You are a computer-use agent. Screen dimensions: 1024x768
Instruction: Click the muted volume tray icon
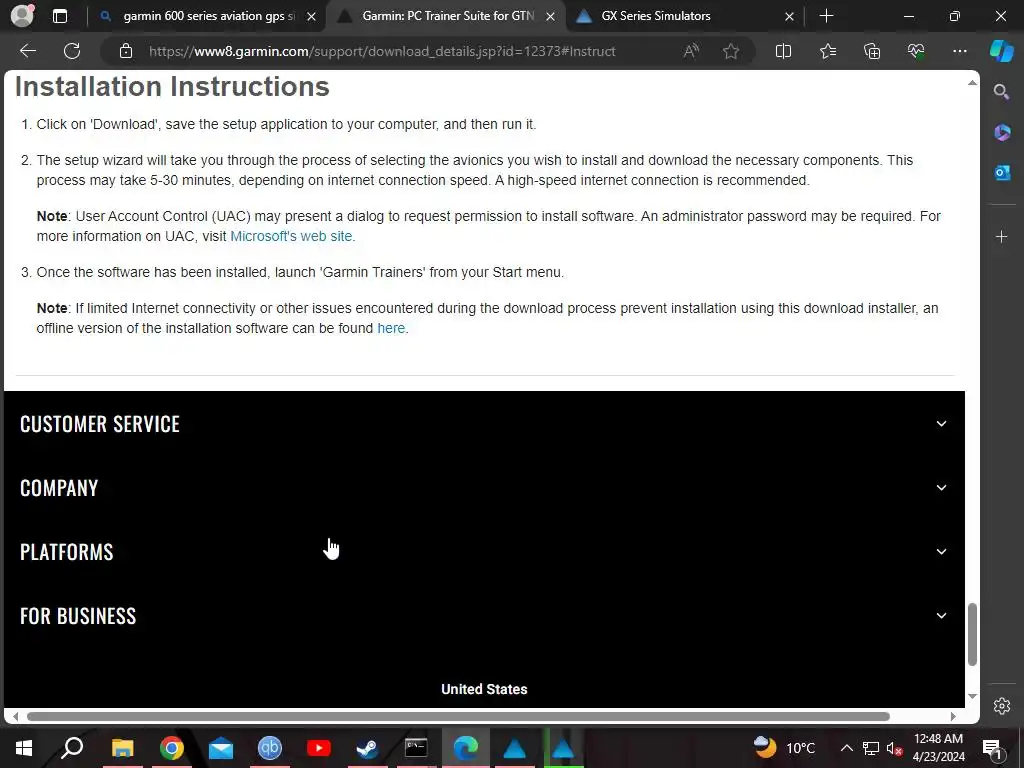coord(894,748)
